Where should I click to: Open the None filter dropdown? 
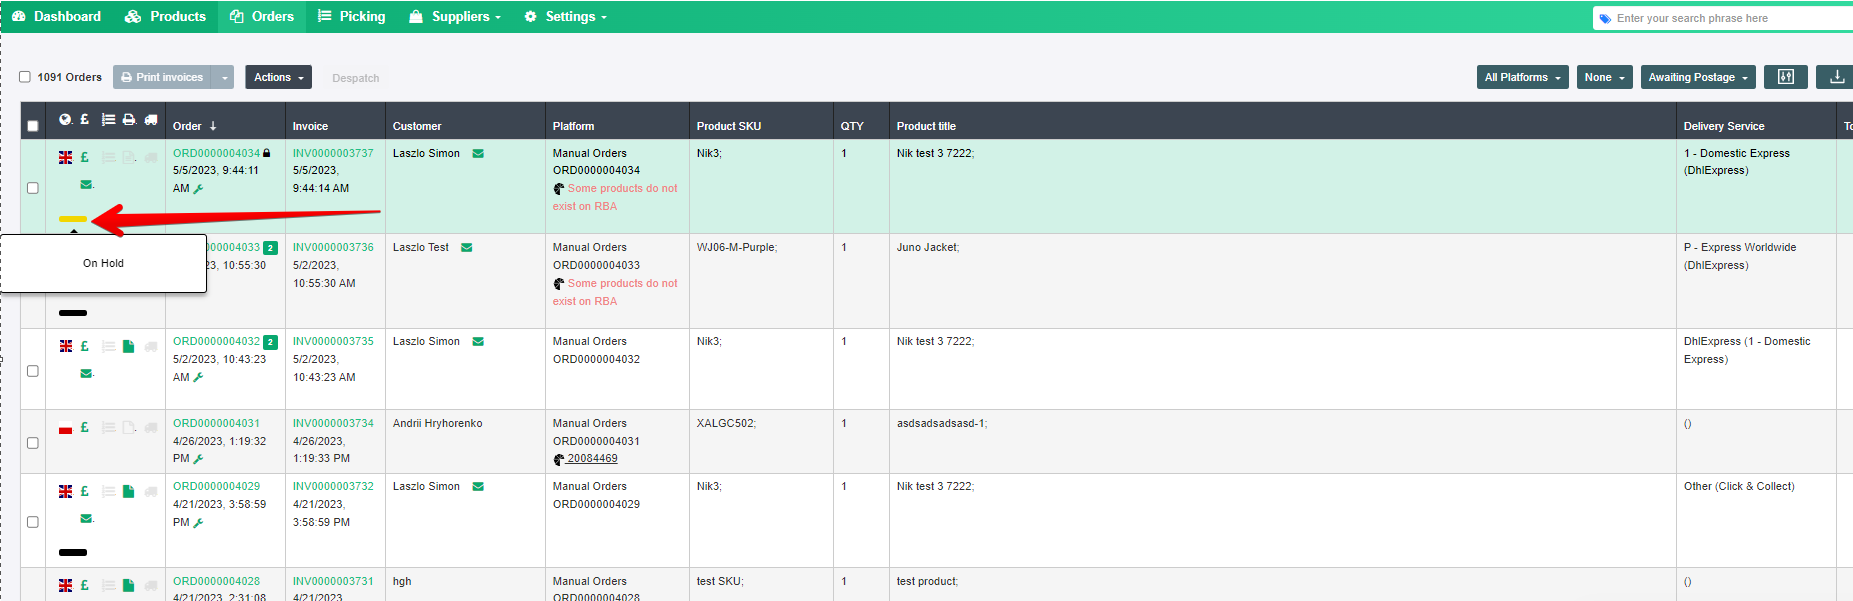pos(1604,77)
